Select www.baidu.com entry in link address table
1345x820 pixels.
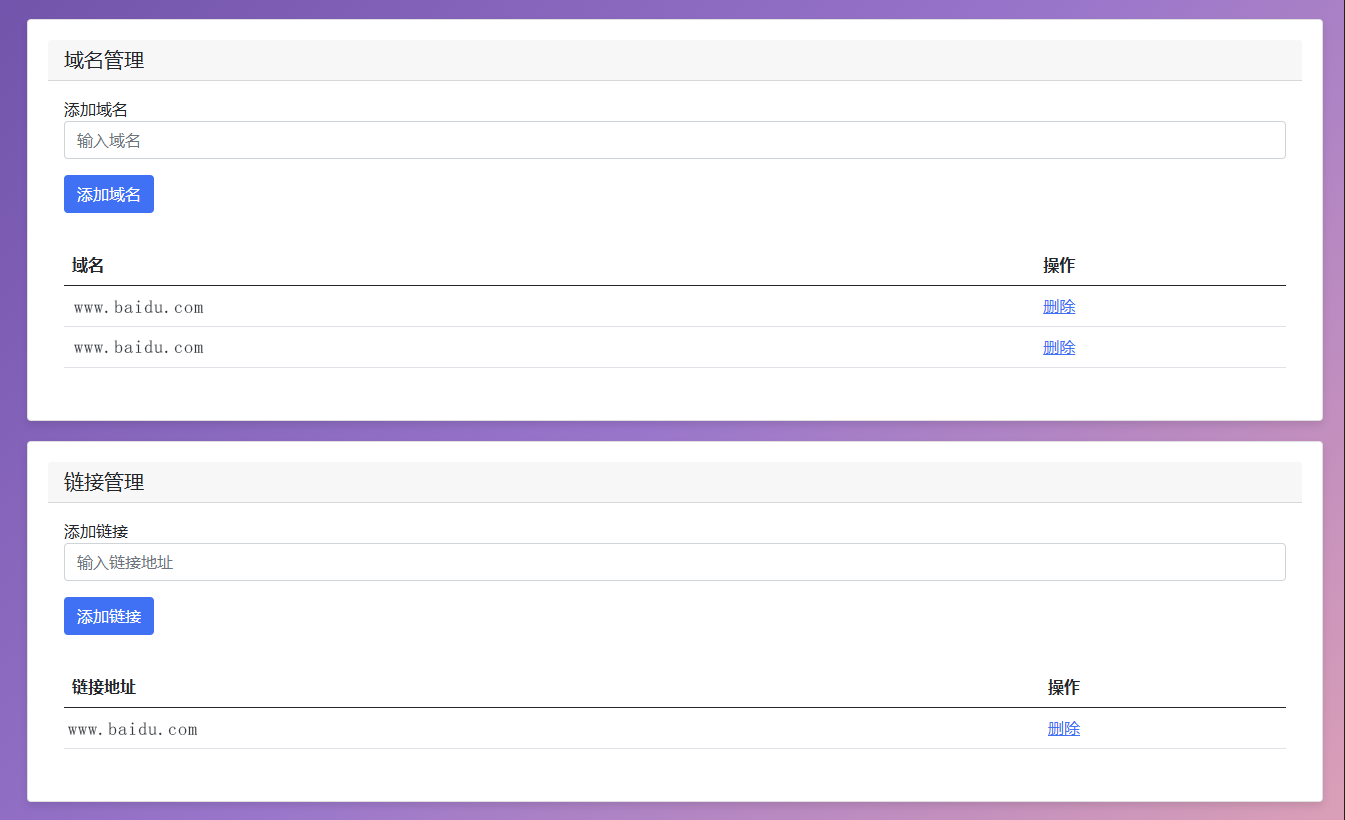click(133, 730)
